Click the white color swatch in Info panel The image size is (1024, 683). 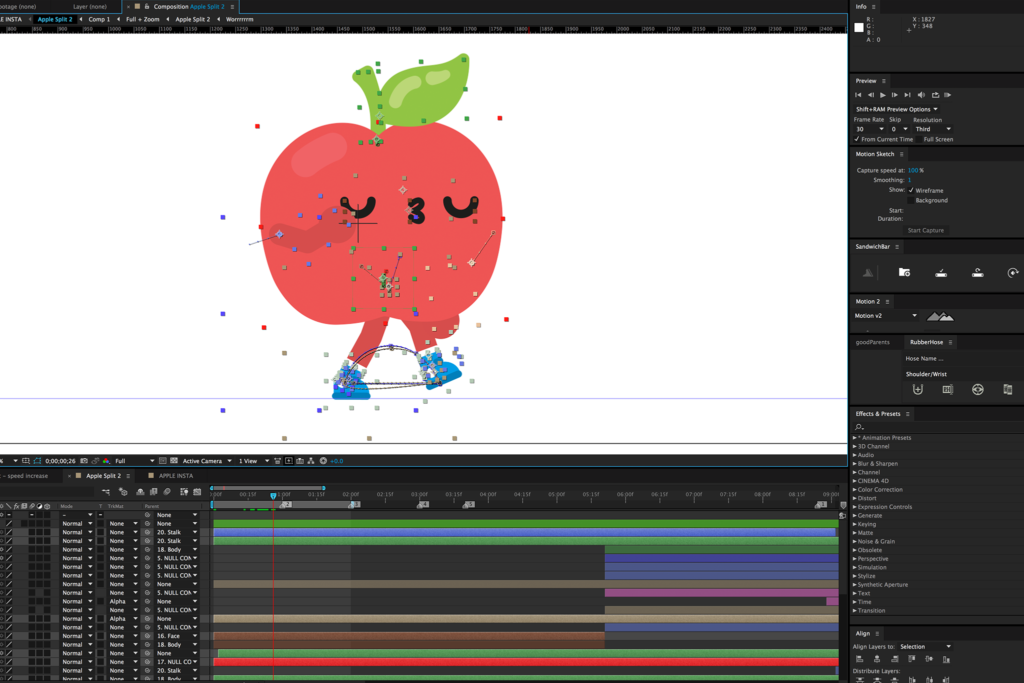[x=858, y=27]
